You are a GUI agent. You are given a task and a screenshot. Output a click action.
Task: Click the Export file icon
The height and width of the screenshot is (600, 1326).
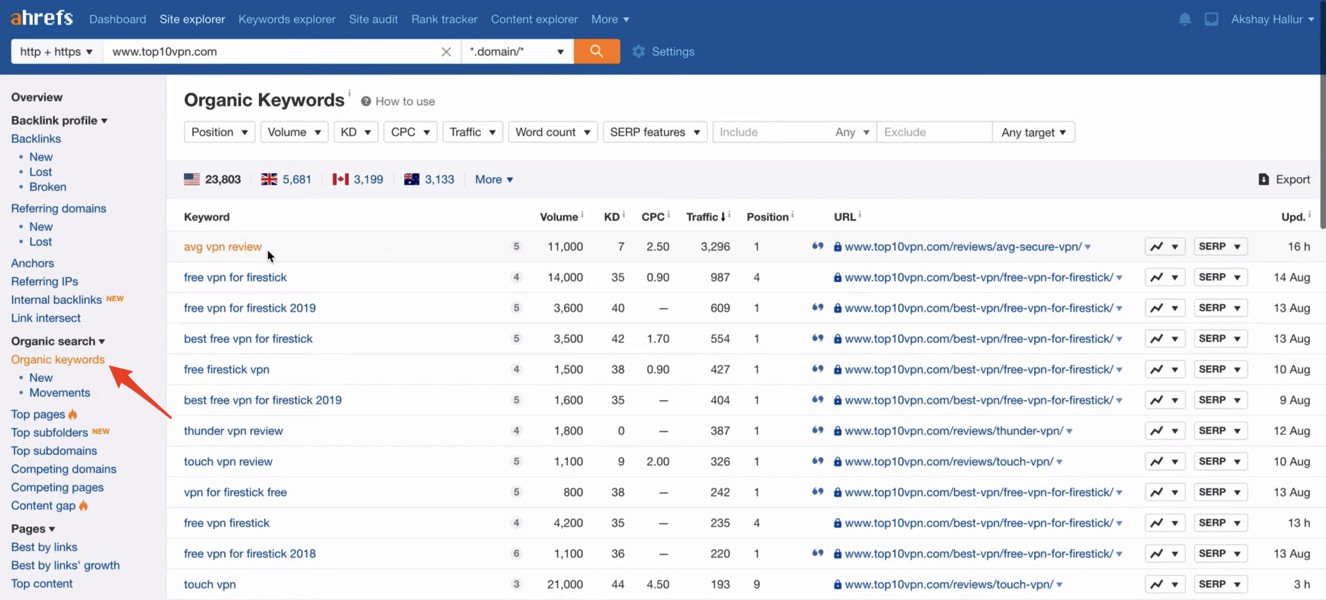pyautogui.click(x=1264, y=179)
